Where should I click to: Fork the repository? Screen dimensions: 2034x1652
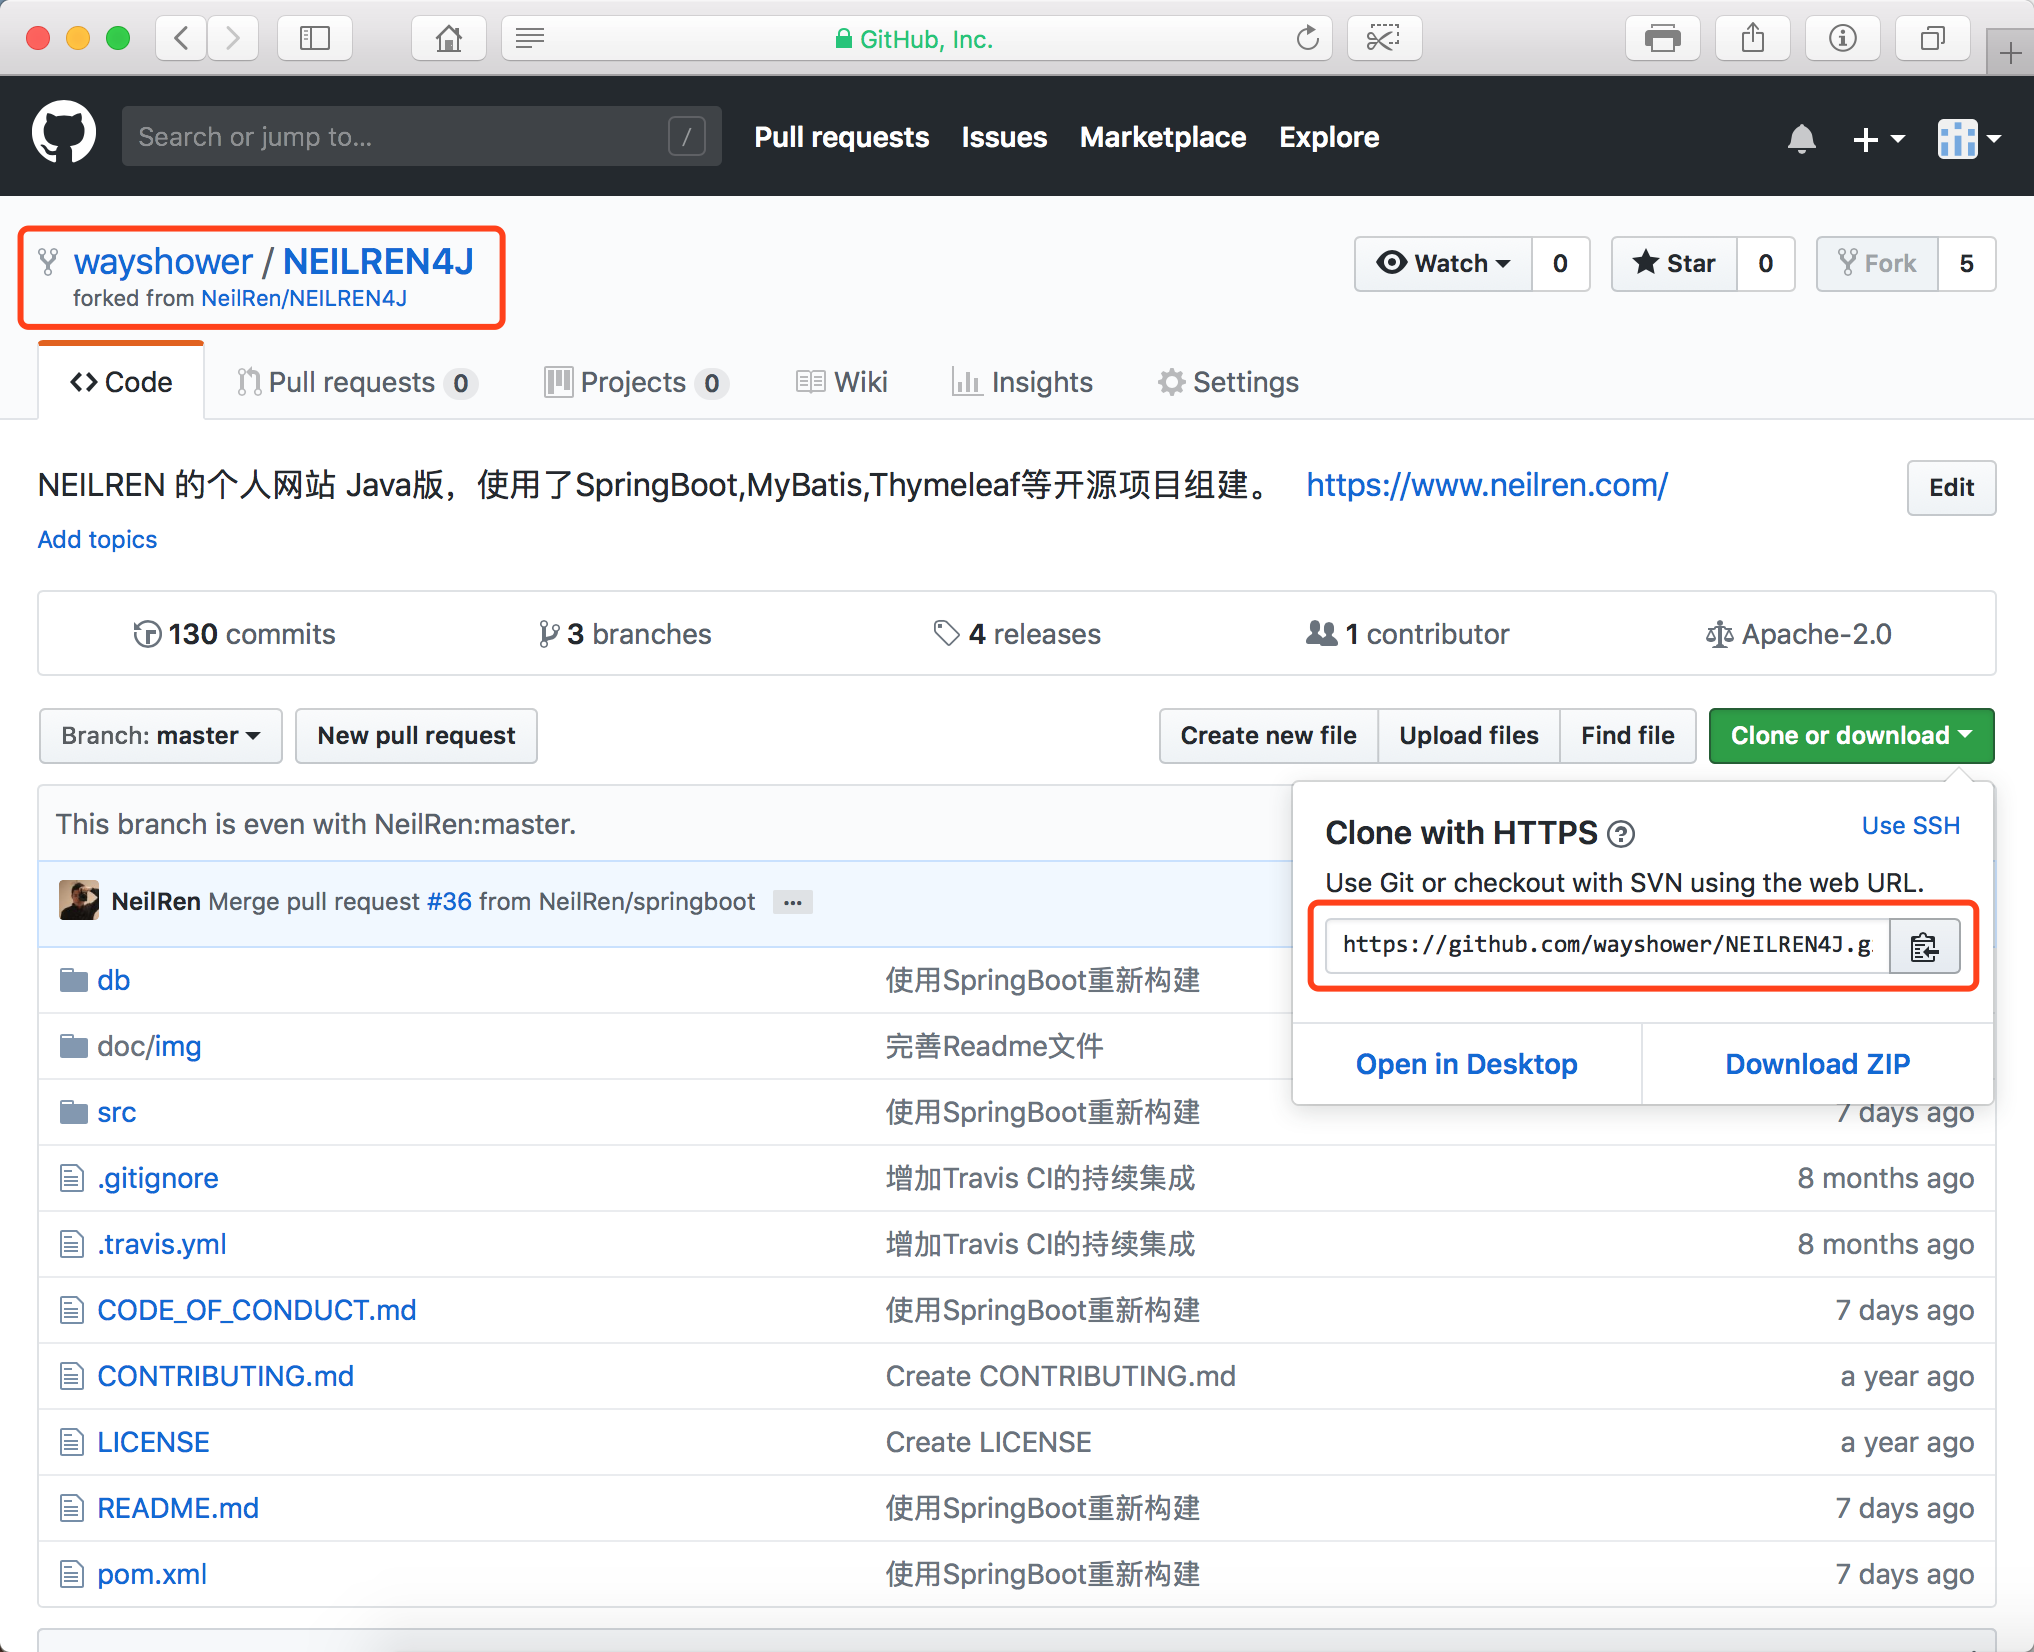tap(1877, 263)
